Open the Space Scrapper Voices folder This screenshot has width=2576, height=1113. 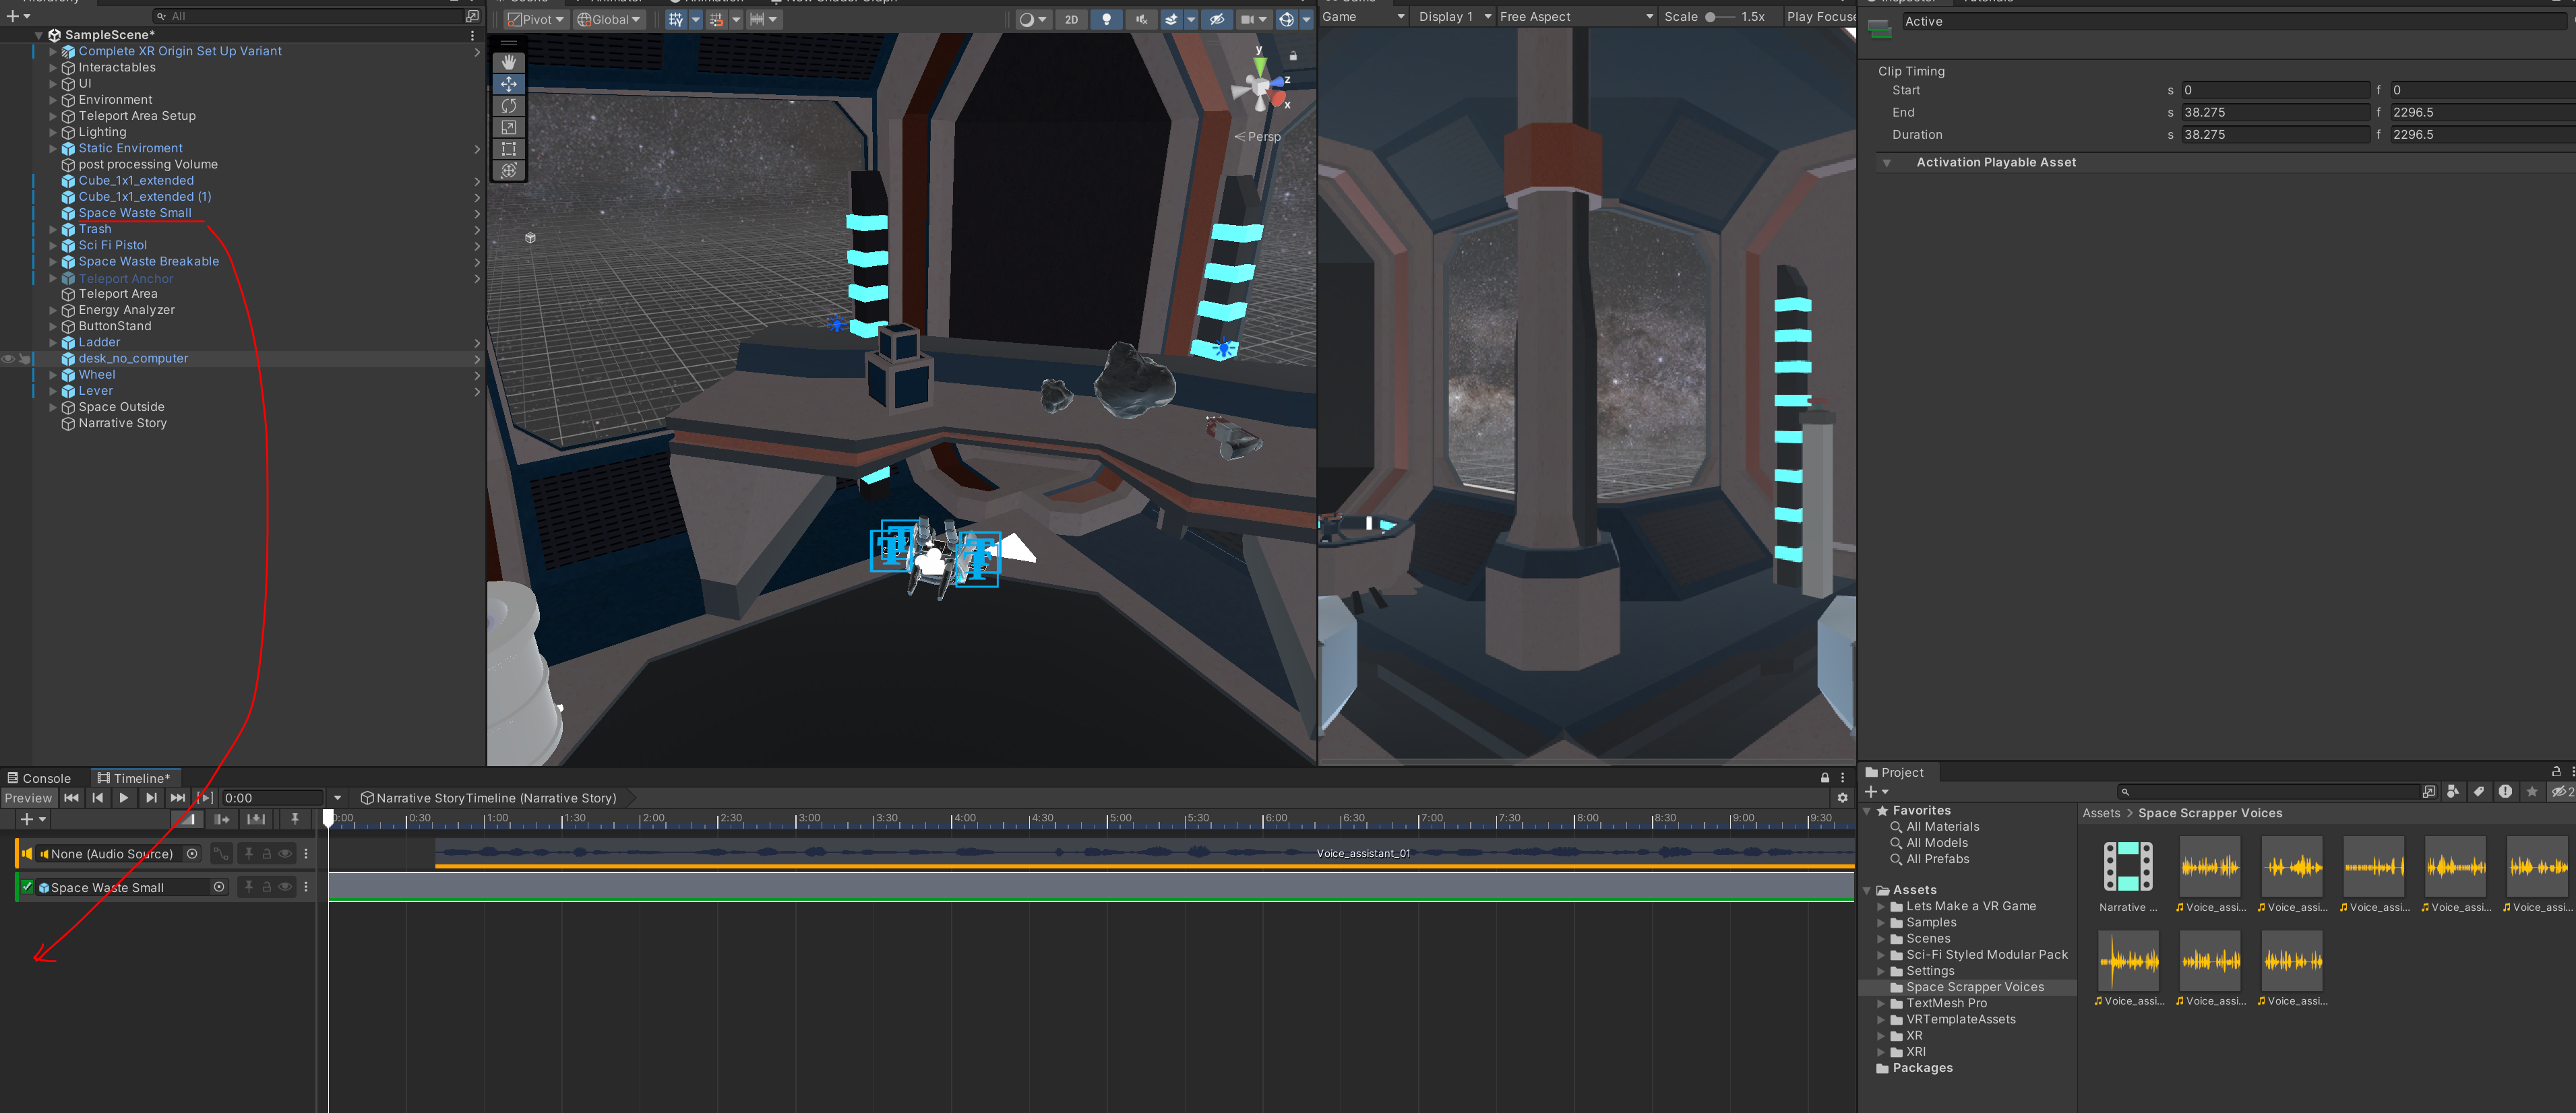[1974, 987]
